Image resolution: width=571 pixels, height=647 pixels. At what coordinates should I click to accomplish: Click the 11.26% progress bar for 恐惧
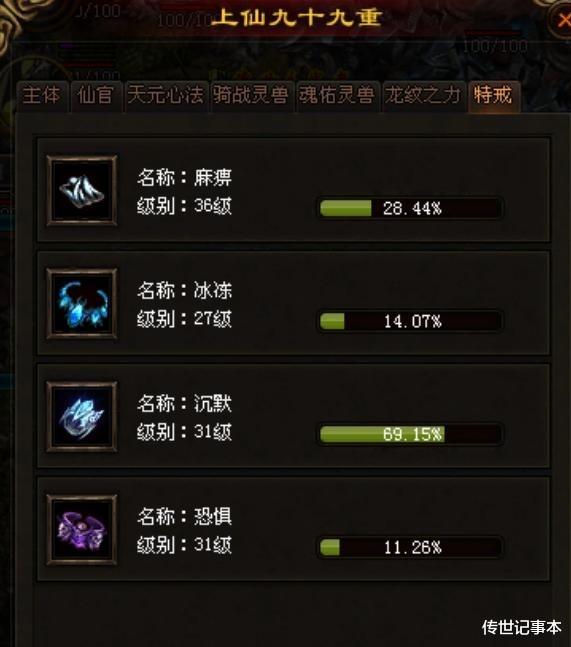[x=411, y=547]
